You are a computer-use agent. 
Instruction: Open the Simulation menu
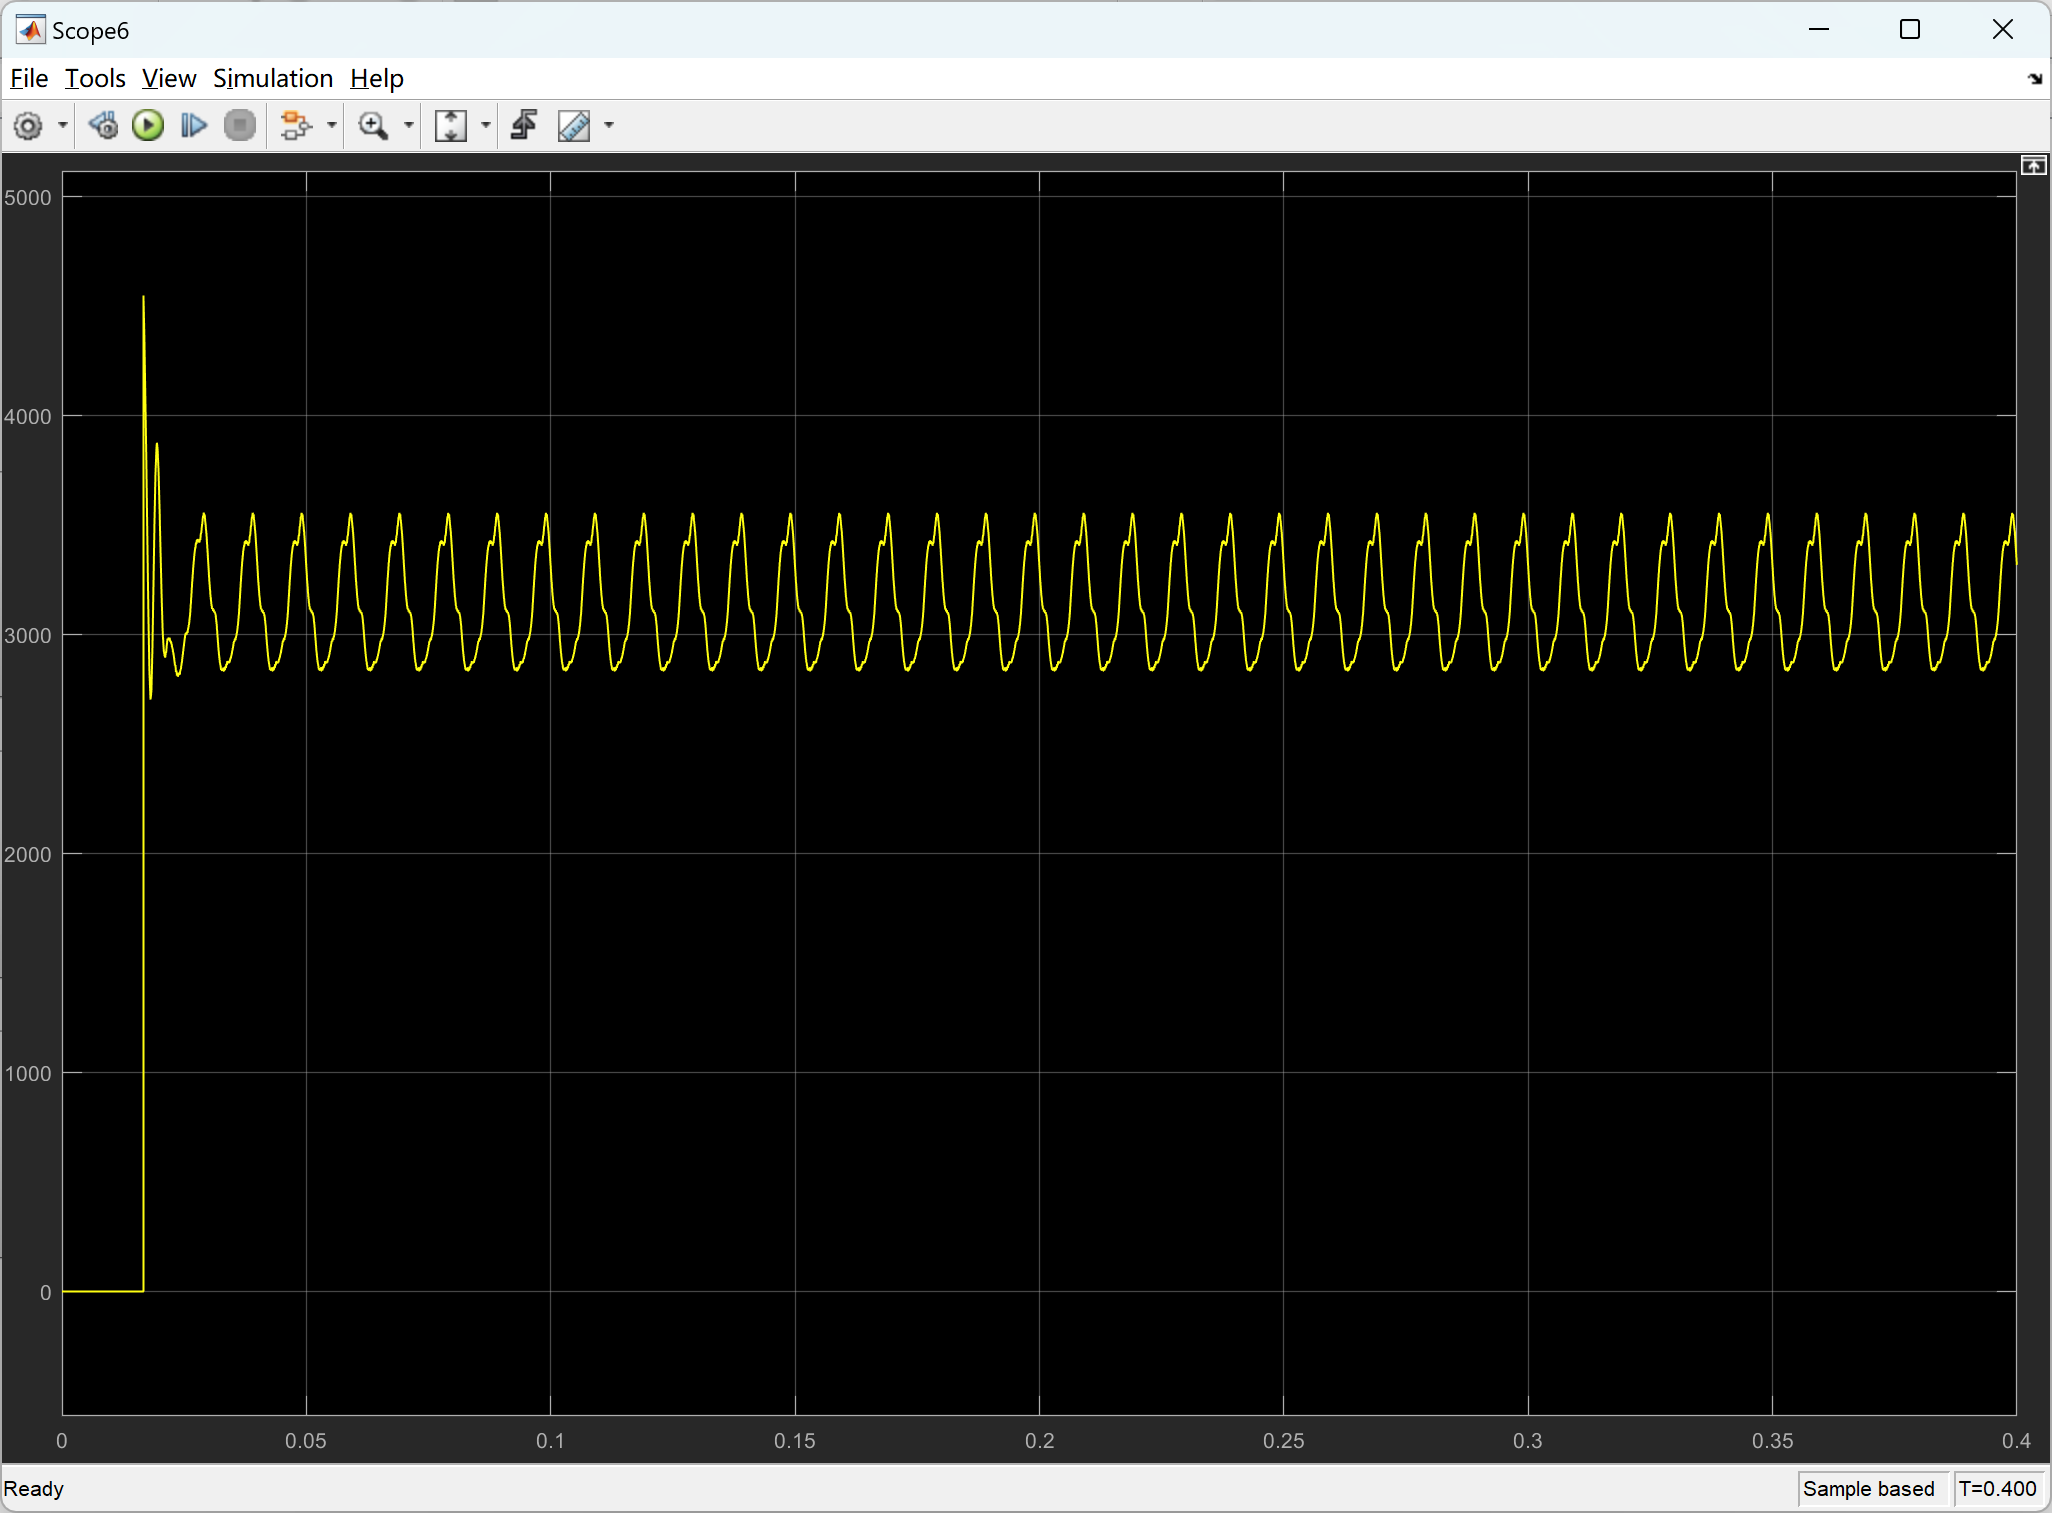(x=272, y=78)
